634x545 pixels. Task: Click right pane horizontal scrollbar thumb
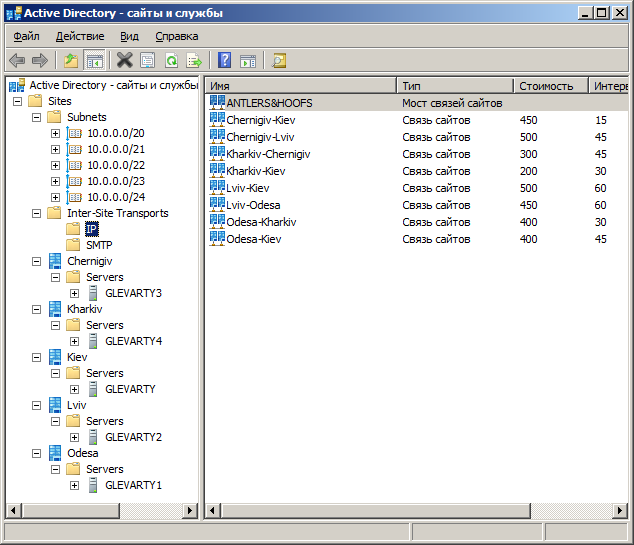pyautogui.click(x=376, y=511)
